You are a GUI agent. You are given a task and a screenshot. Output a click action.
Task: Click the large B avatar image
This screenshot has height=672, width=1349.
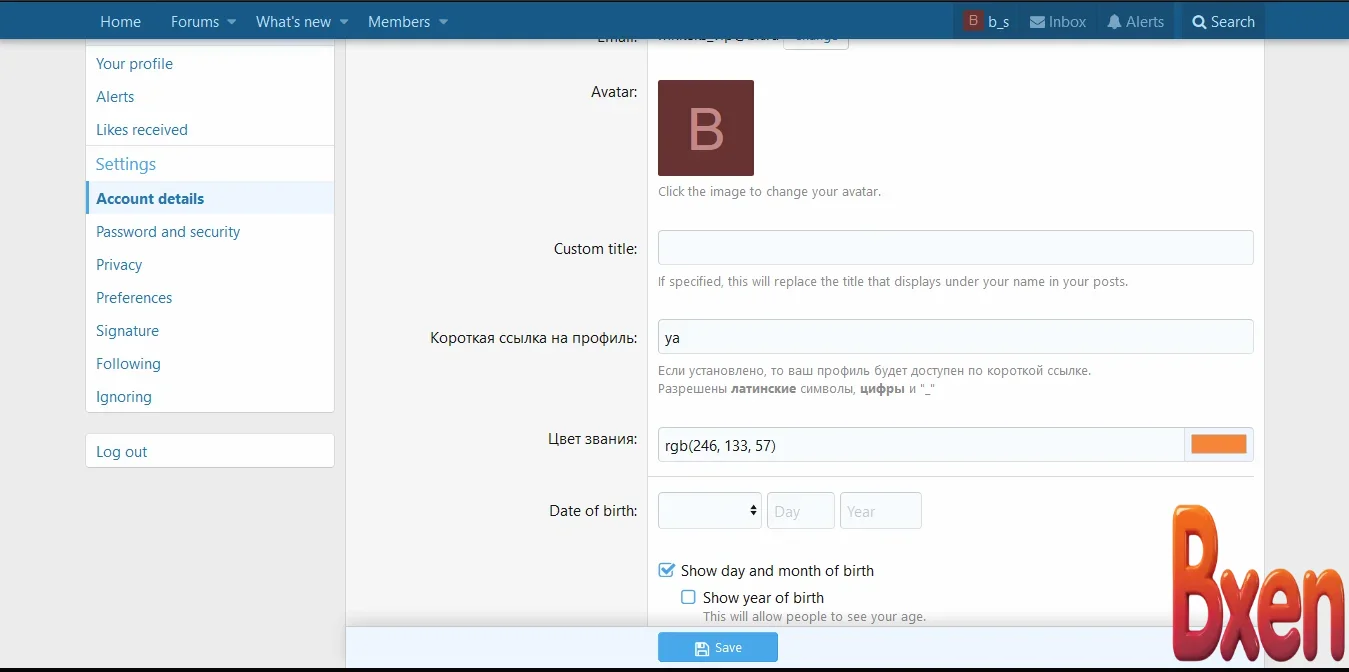tap(706, 128)
